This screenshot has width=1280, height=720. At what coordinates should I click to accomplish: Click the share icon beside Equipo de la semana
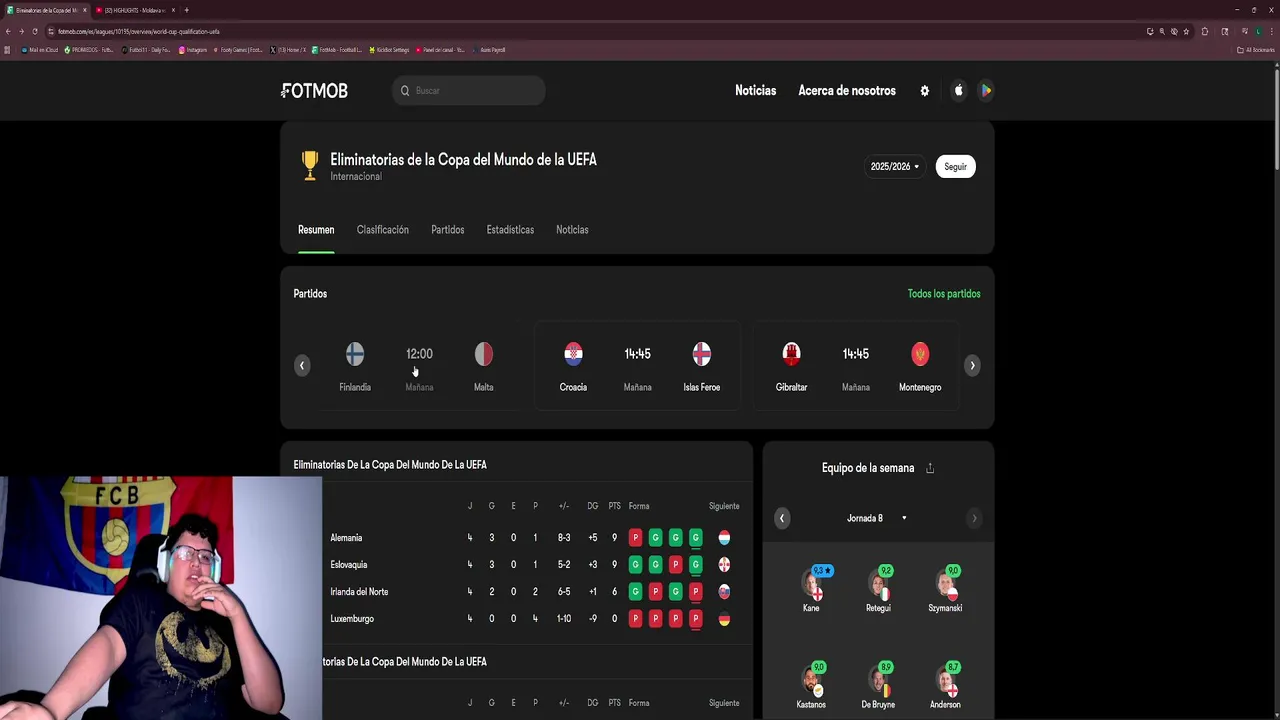click(x=930, y=468)
